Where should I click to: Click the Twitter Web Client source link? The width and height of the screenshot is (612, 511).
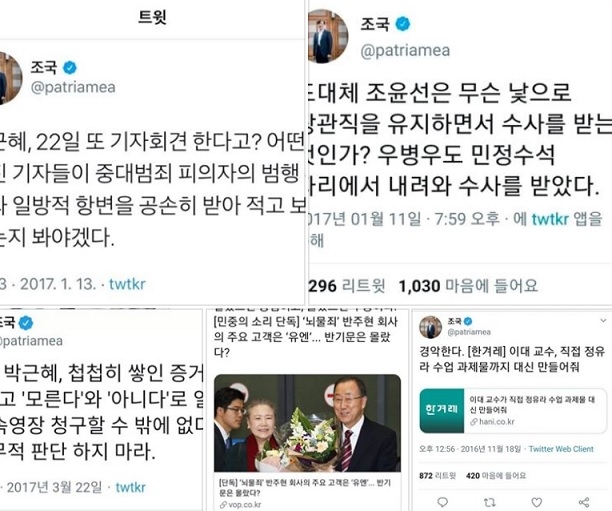561,449
